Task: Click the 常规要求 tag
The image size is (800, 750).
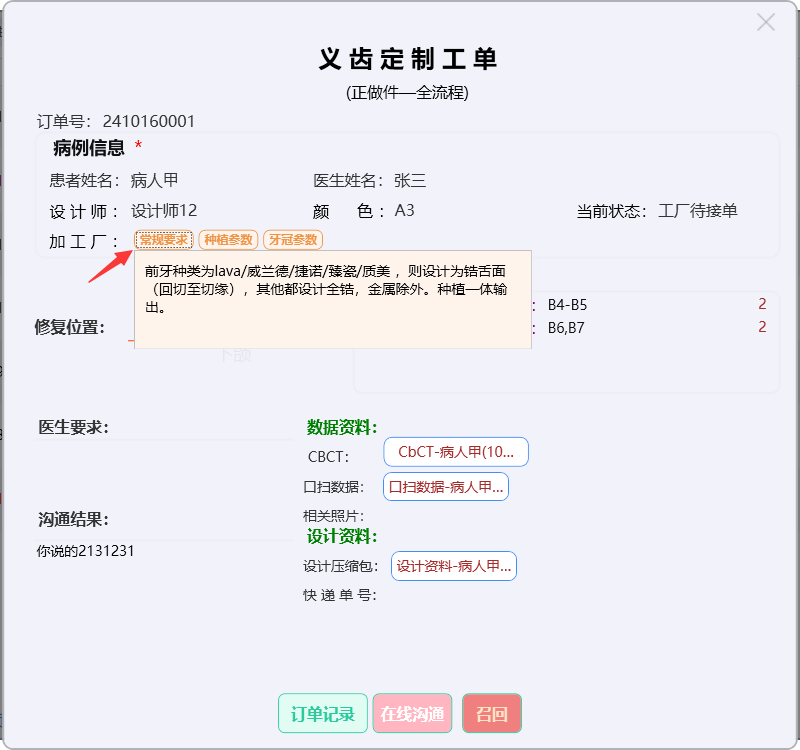Action: pos(163,240)
